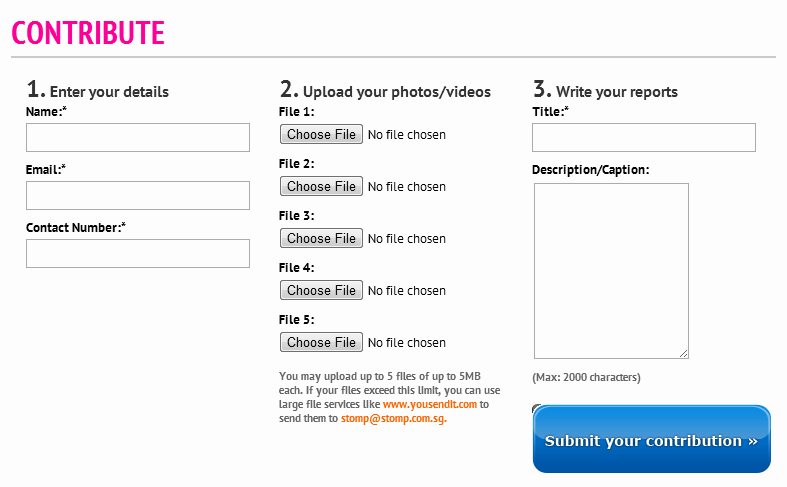Click the Description/Caption label
The image size is (787, 487).
(590, 170)
